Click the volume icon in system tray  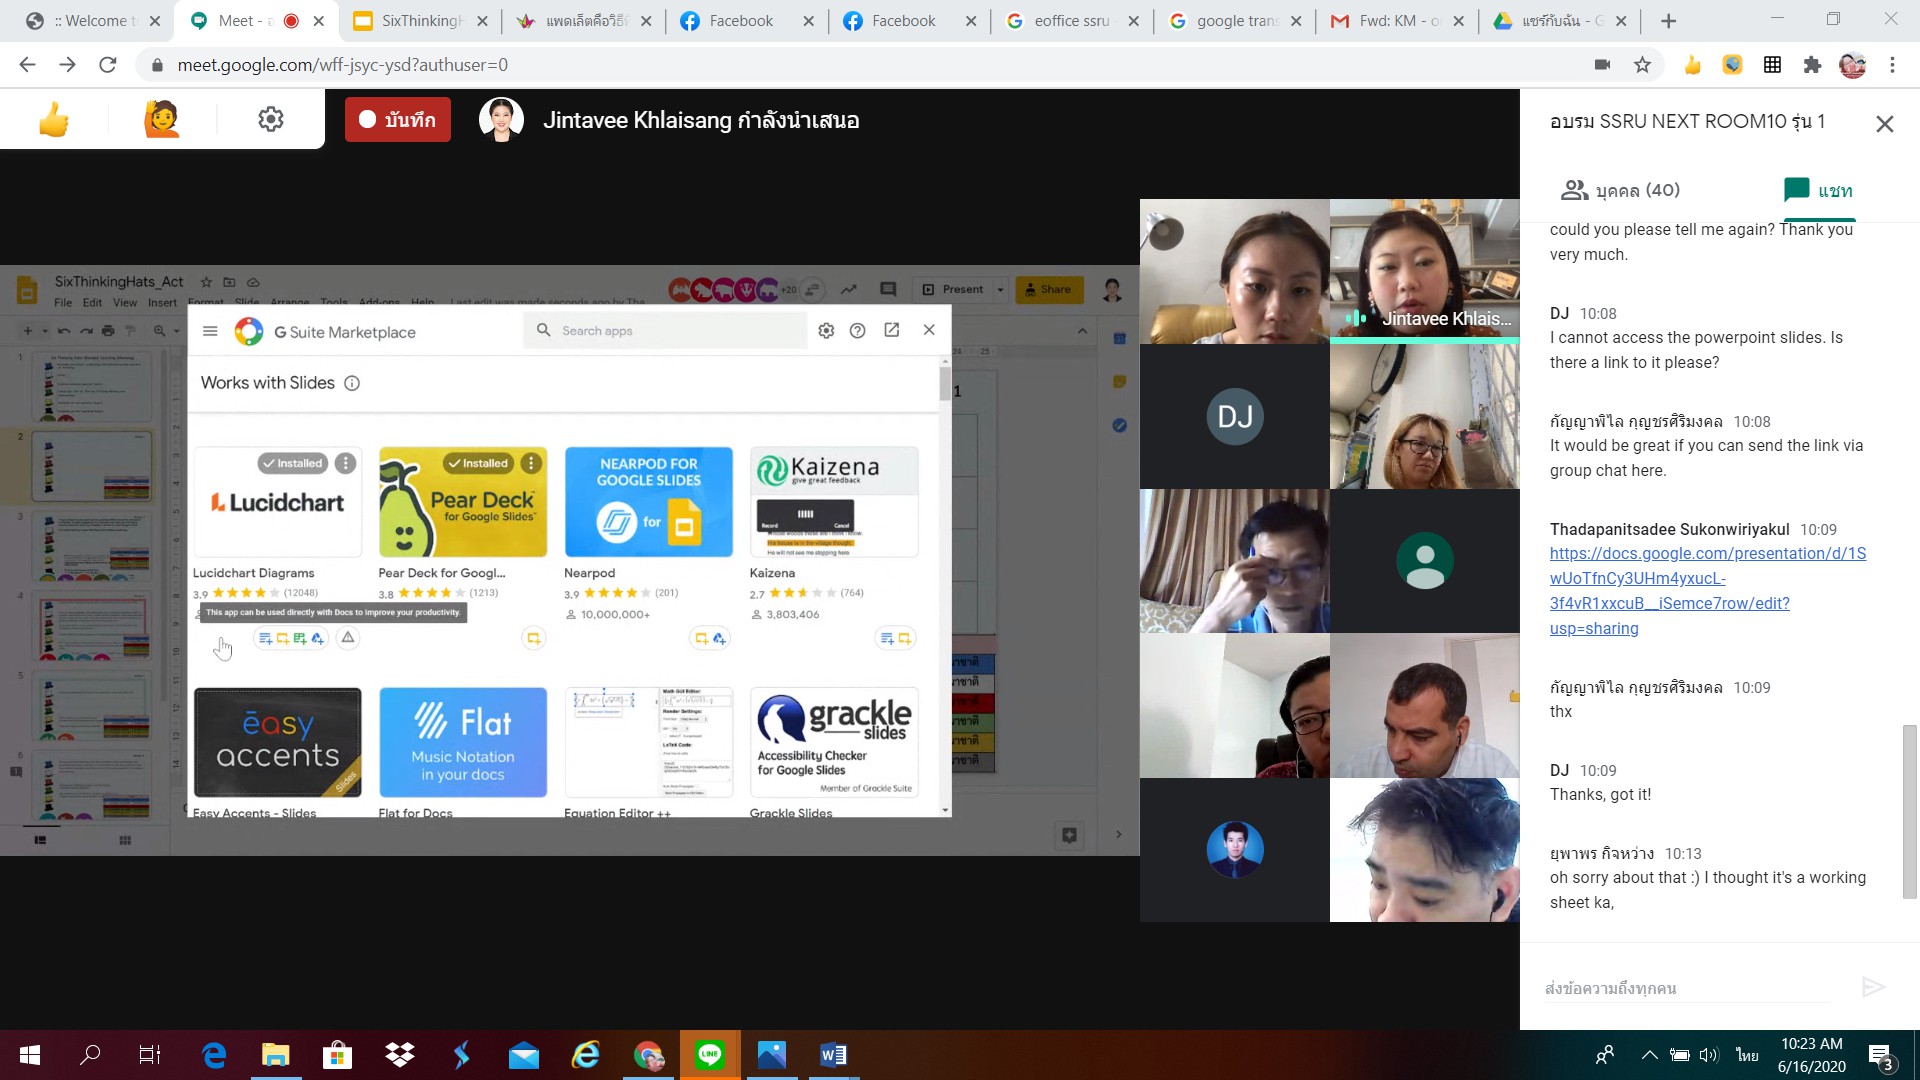tap(1708, 1055)
